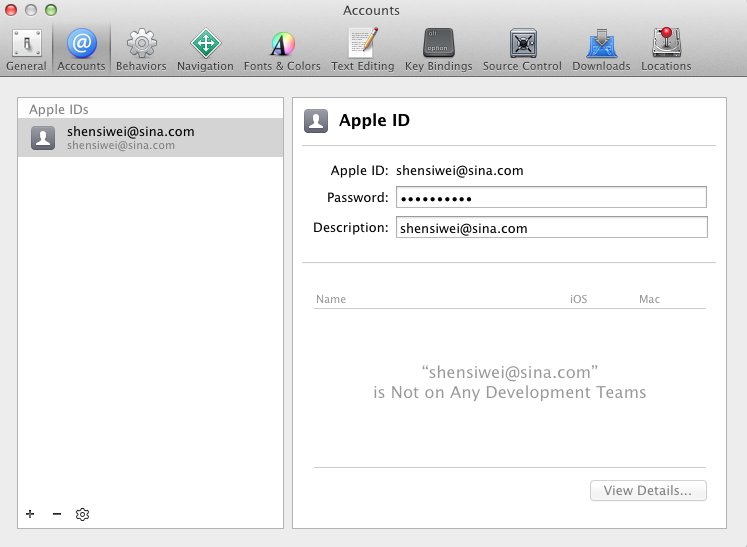
Task: Remove selected account with minus button
Action: pos(57,514)
